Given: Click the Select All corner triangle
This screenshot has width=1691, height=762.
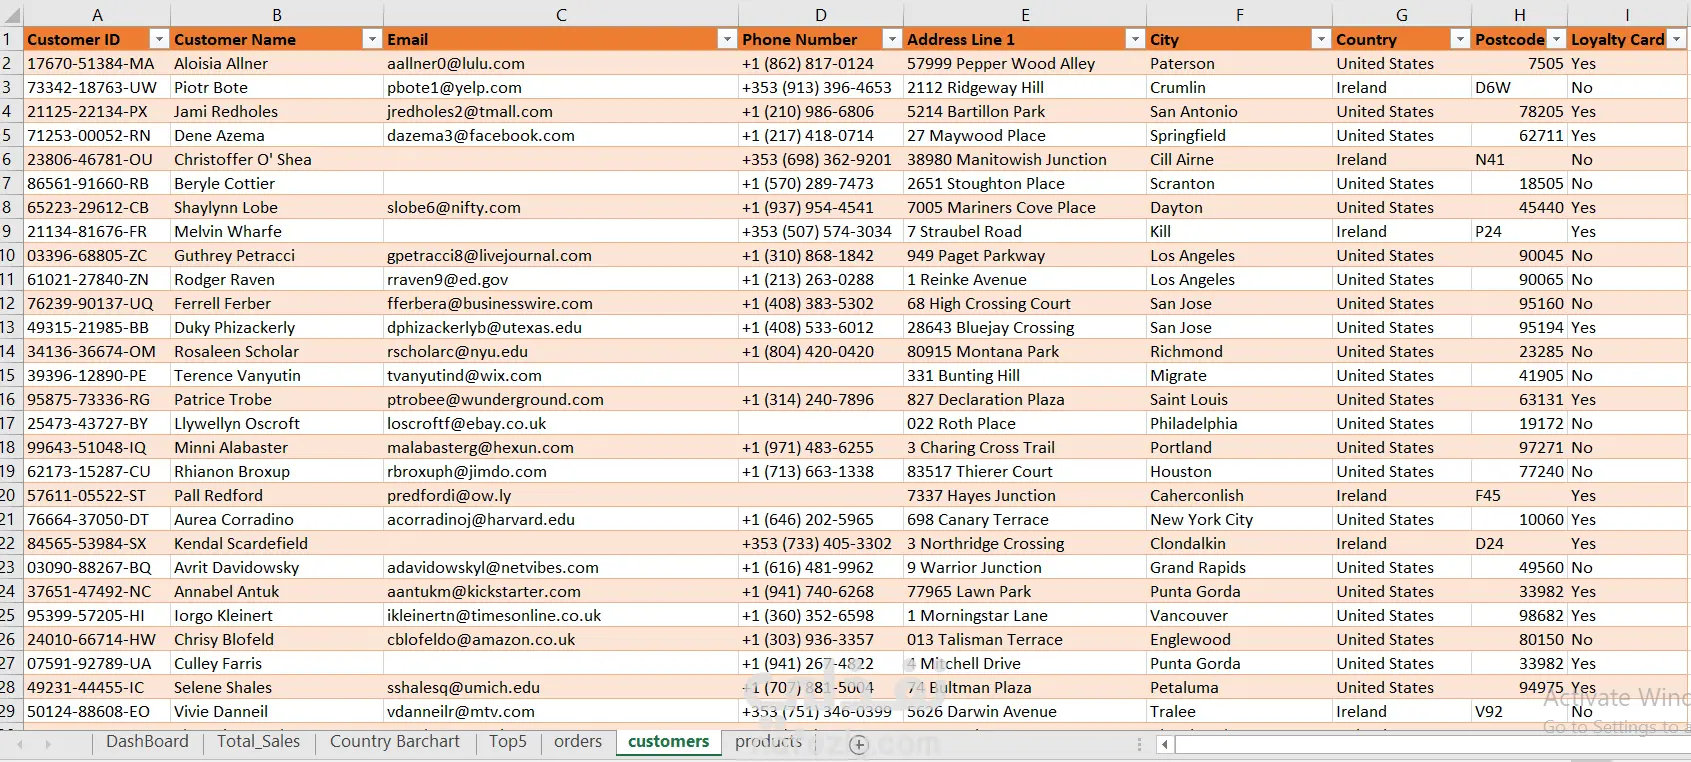Looking at the screenshot, I should 11,15.
